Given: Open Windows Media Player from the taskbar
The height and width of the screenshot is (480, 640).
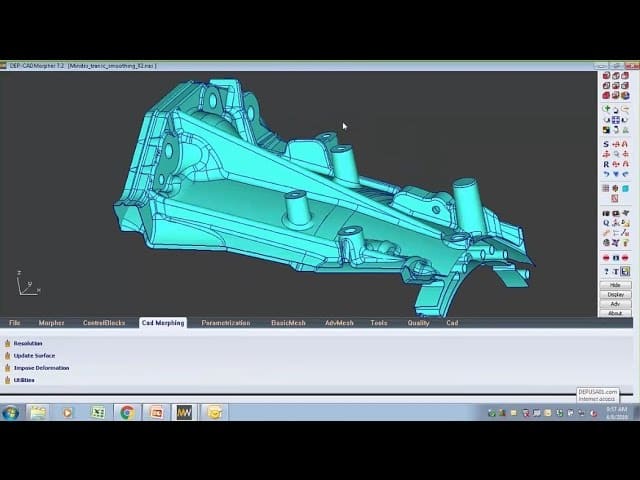Looking at the screenshot, I should [68, 412].
